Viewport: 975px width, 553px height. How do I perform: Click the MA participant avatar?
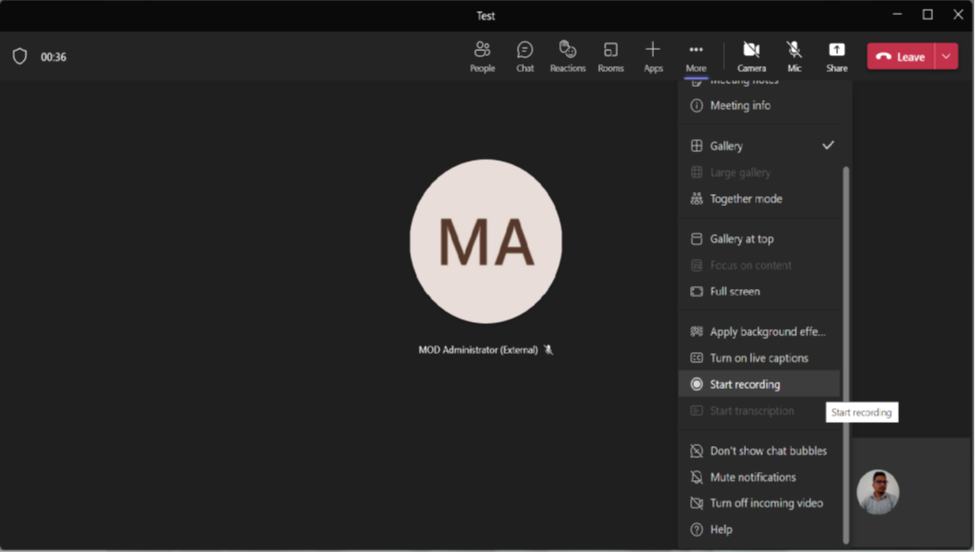pos(486,241)
